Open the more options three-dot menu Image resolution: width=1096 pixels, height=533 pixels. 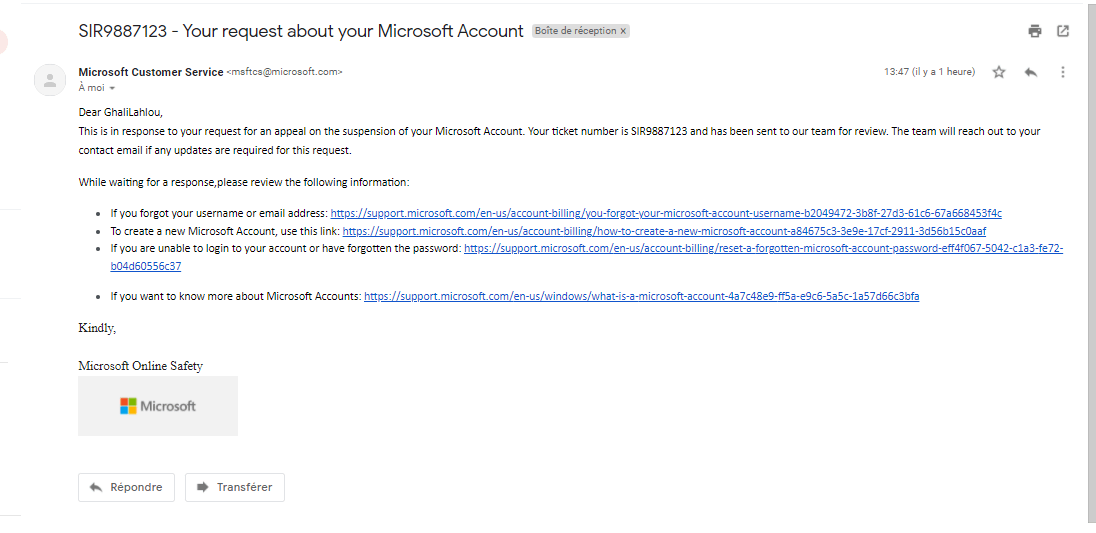point(1062,72)
